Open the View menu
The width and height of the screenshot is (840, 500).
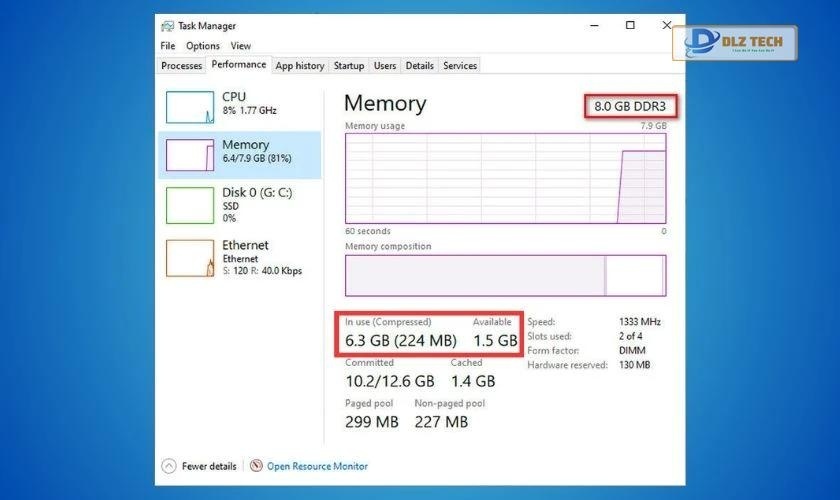pos(241,46)
